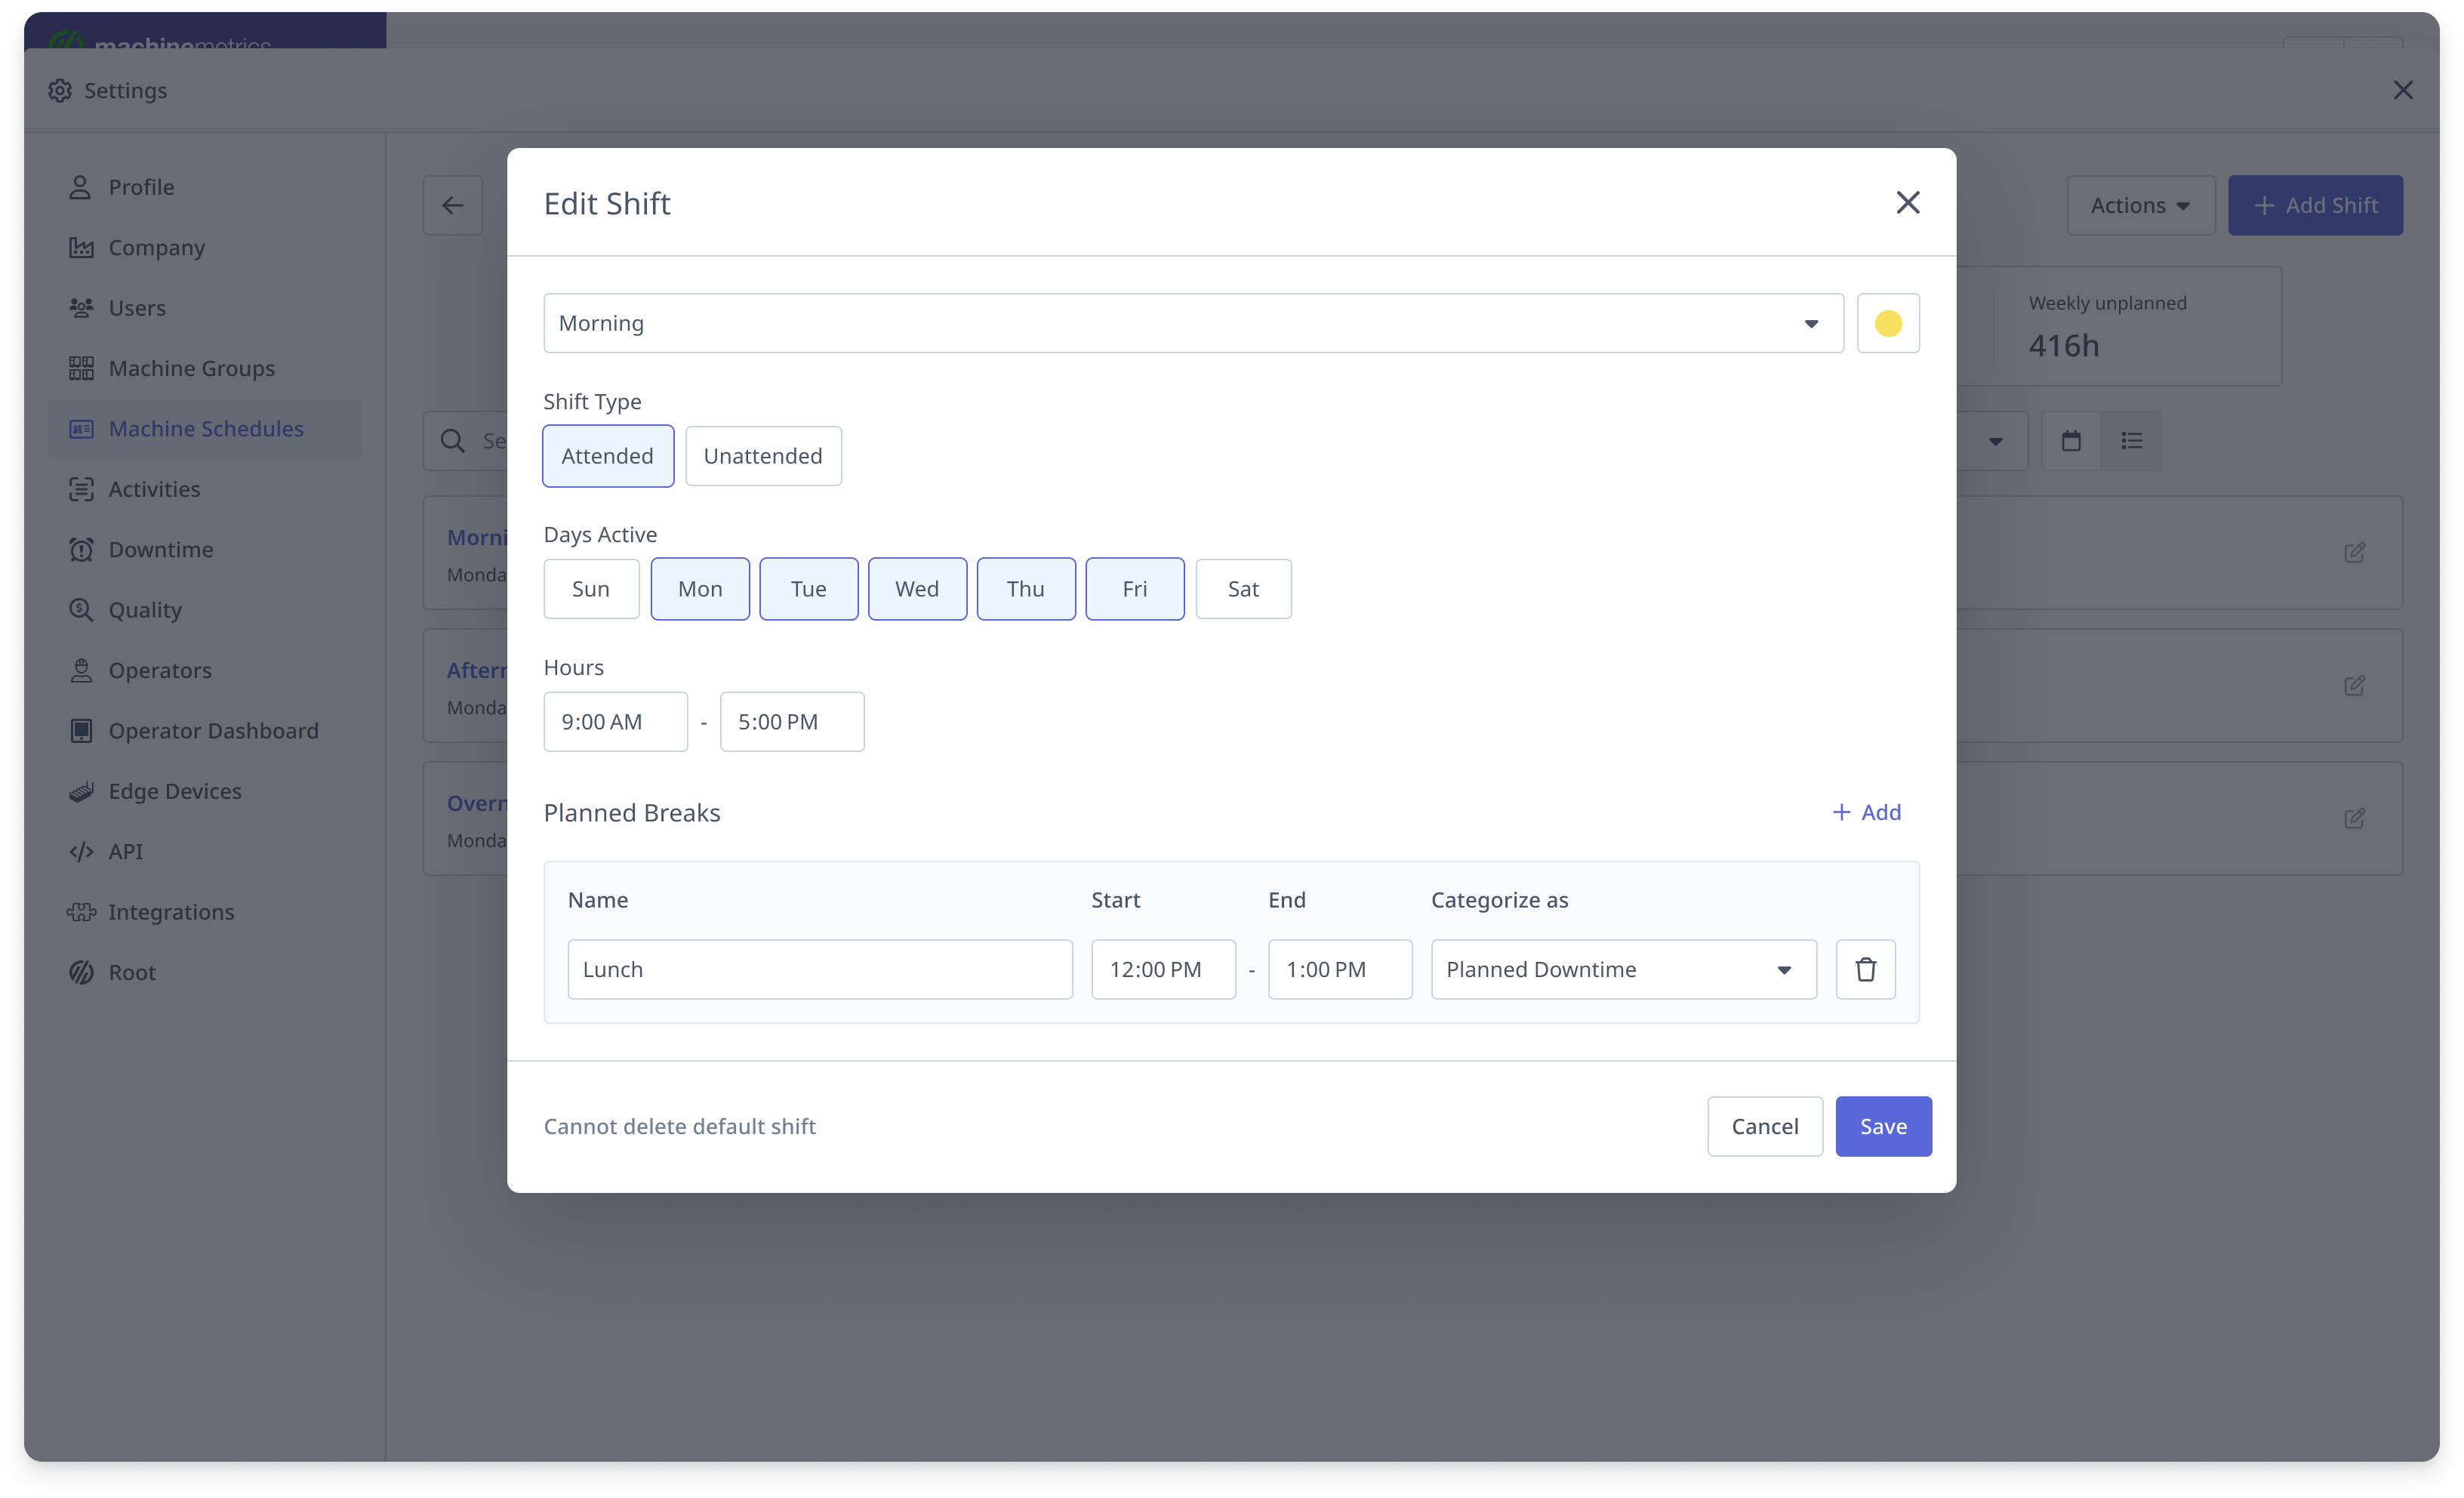Click the Downtime alarm icon in sidebar

coord(80,549)
